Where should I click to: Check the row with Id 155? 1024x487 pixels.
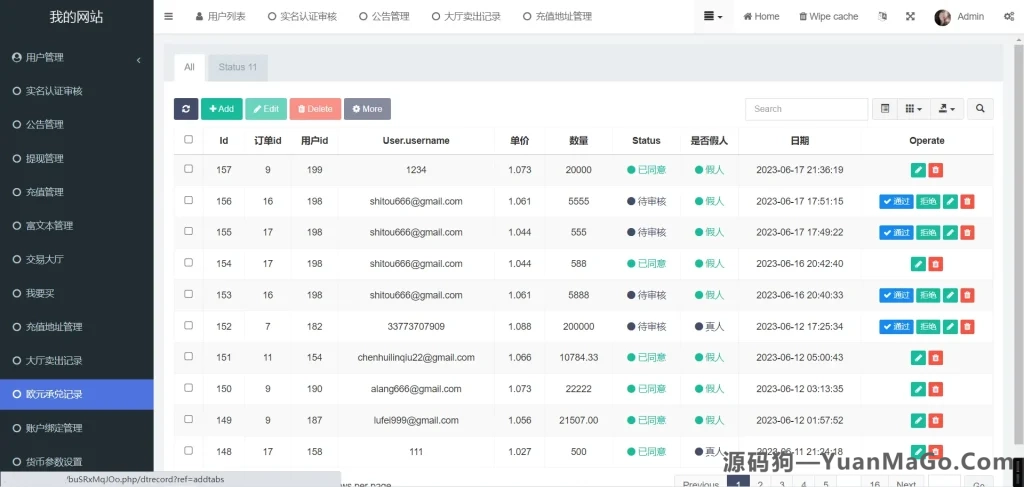[189, 231]
